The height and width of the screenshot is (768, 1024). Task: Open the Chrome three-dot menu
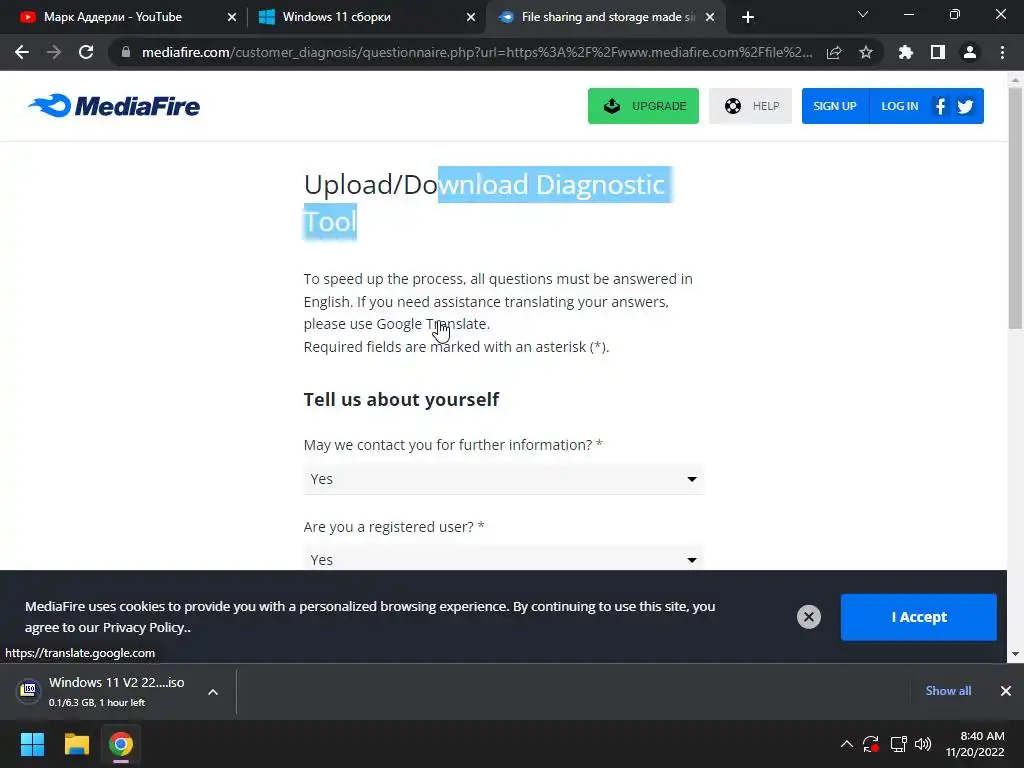coord(1002,52)
